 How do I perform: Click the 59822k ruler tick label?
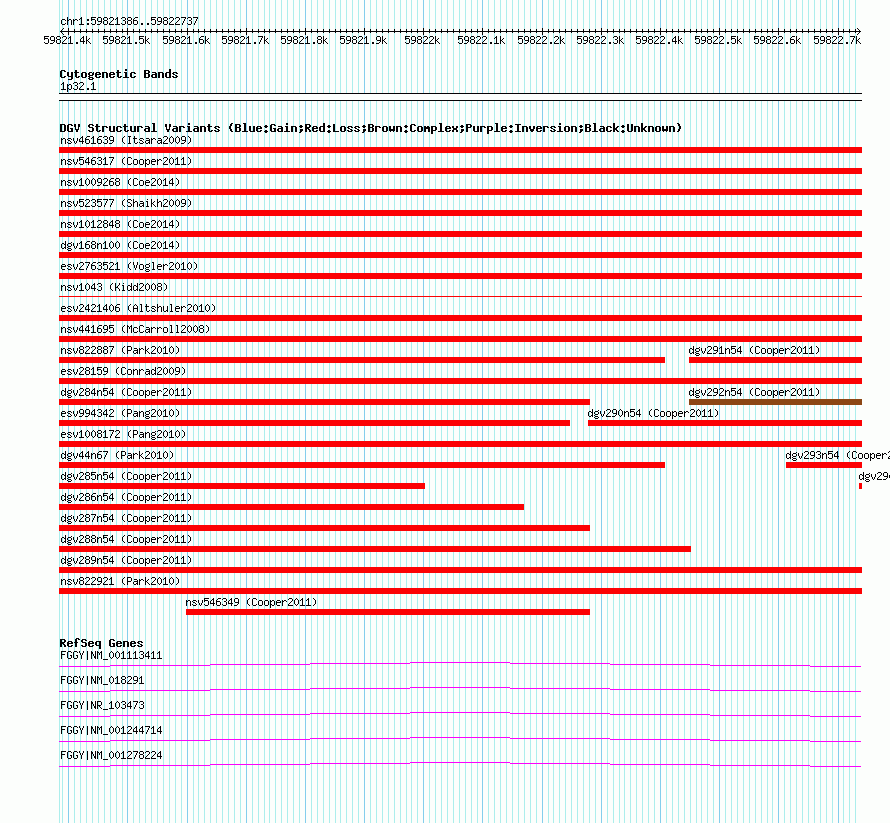coord(422,40)
